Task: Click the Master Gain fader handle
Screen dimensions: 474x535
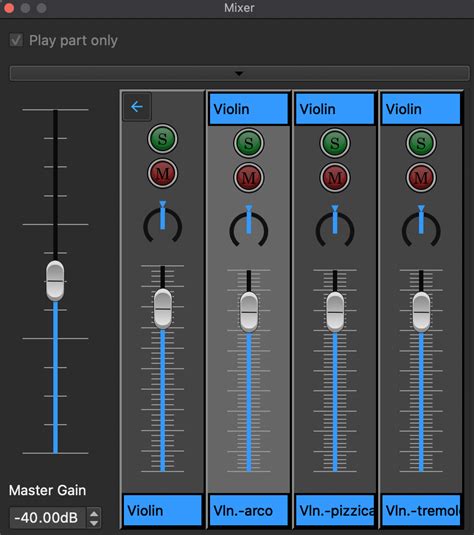Action: (x=55, y=281)
